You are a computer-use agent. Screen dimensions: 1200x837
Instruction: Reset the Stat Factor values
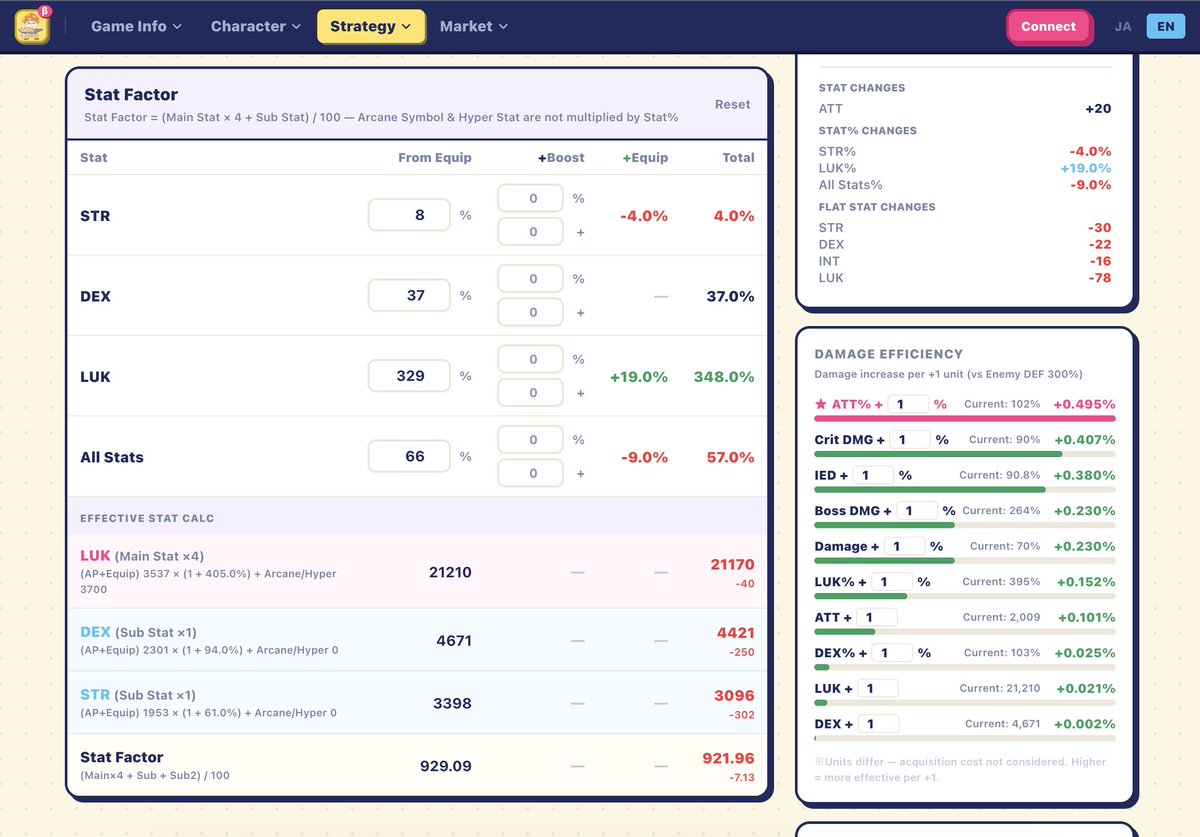pyautogui.click(x=732, y=104)
